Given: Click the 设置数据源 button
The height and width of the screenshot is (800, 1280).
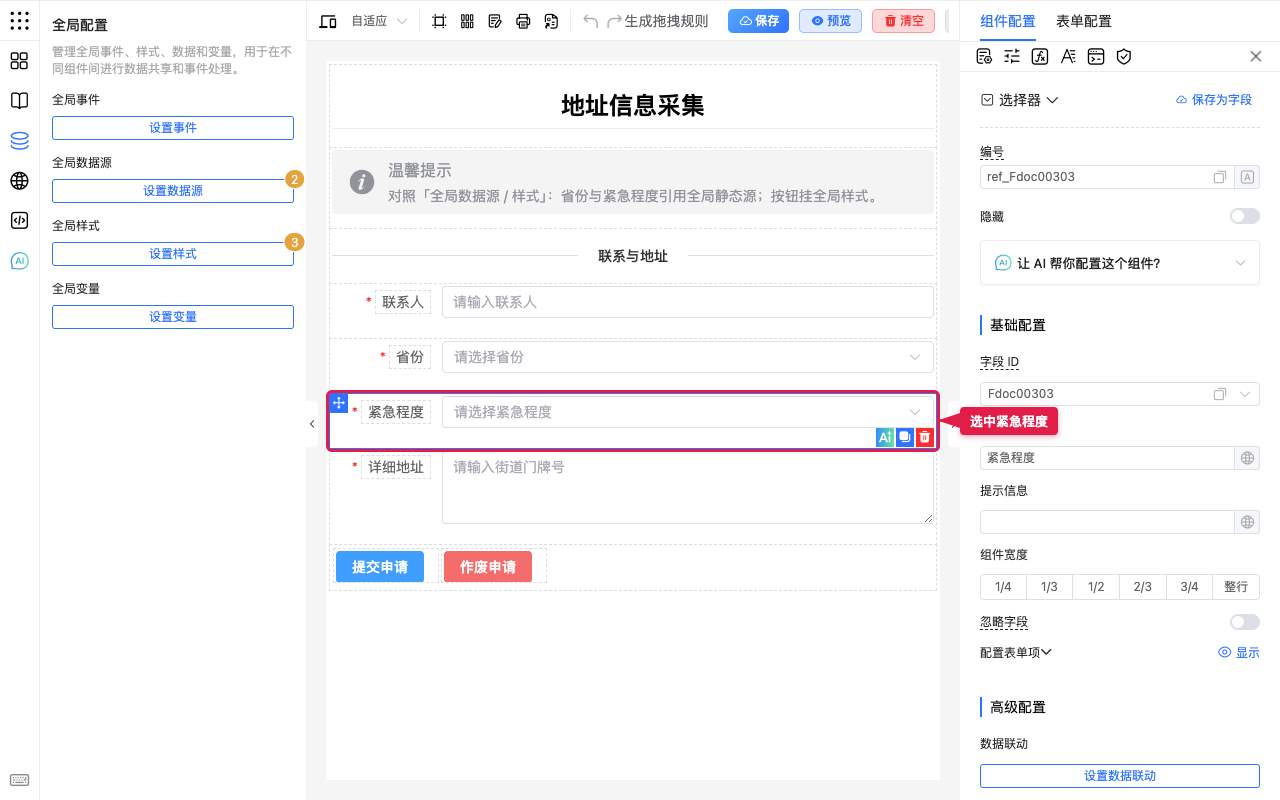Looking at the screenshot, I should coord(173,190).
